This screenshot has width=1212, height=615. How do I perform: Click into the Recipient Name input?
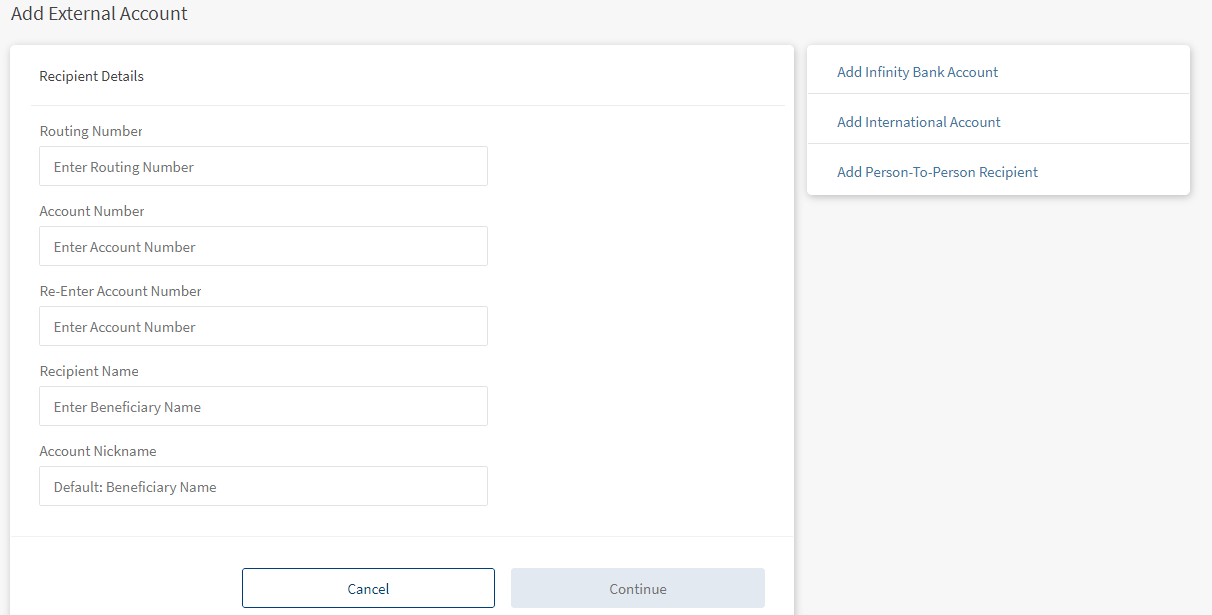(263, 406)
